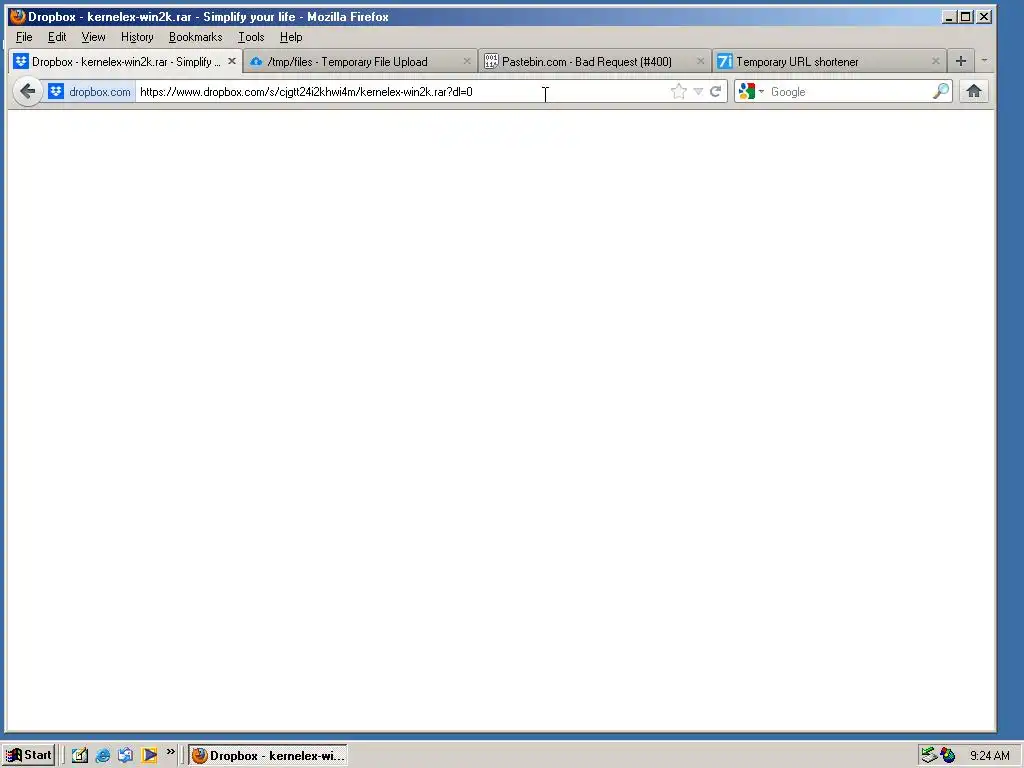Viewport: 1024px width, 768px height.
Task: Switch to the Pastebin.com Bad Request tab
Action: [x=594, y=61]
